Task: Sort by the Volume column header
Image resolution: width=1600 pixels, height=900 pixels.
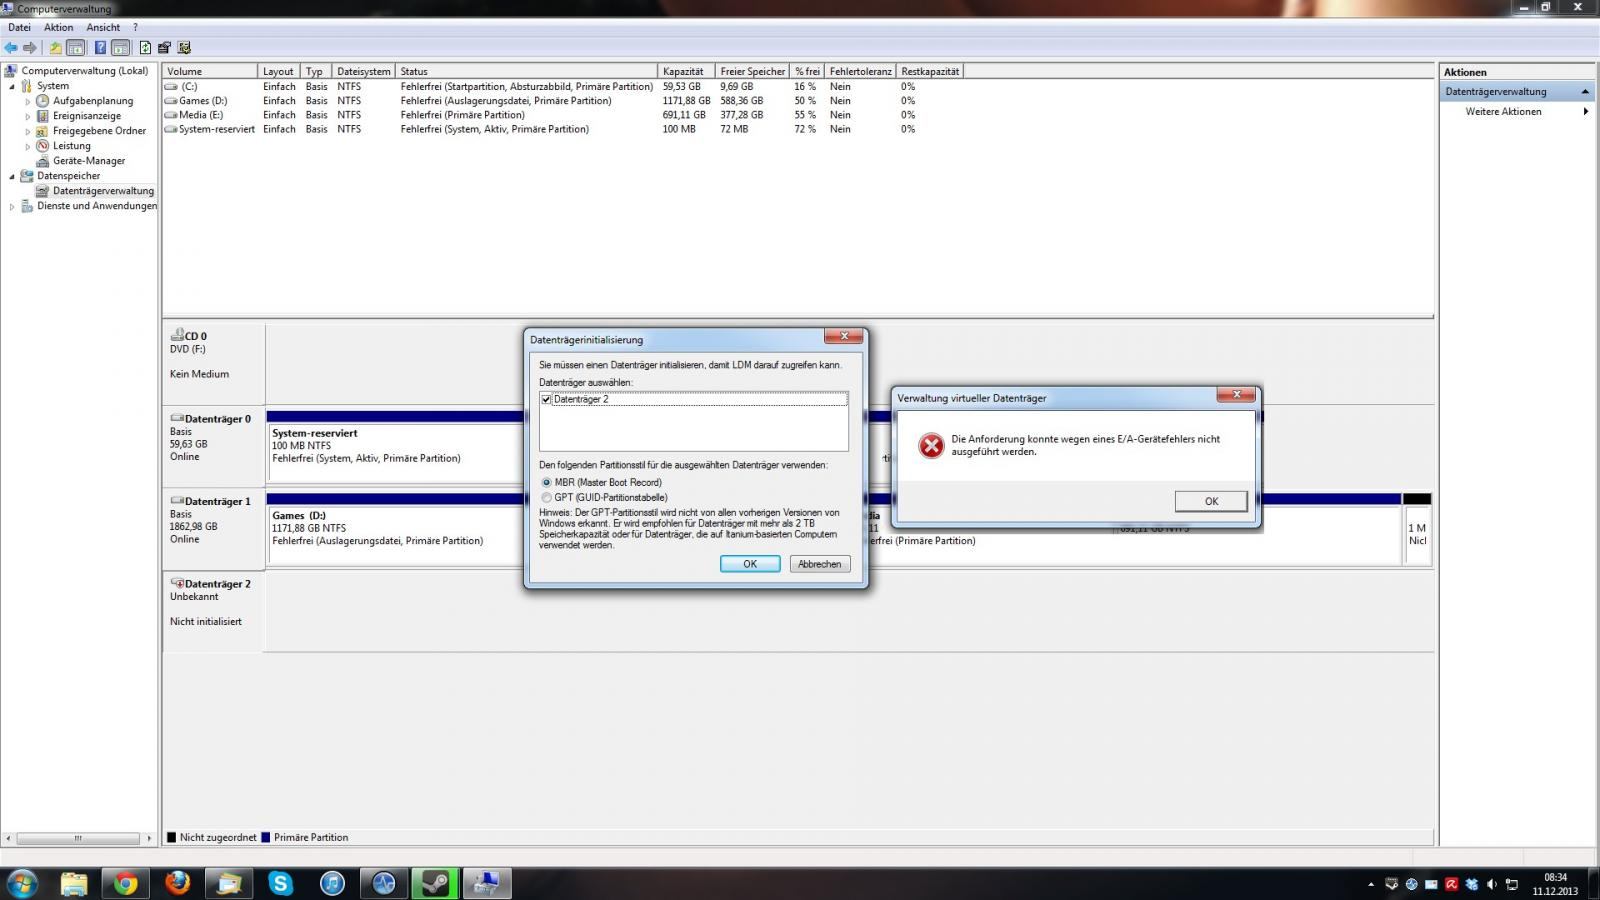Action: coord(210,71)
